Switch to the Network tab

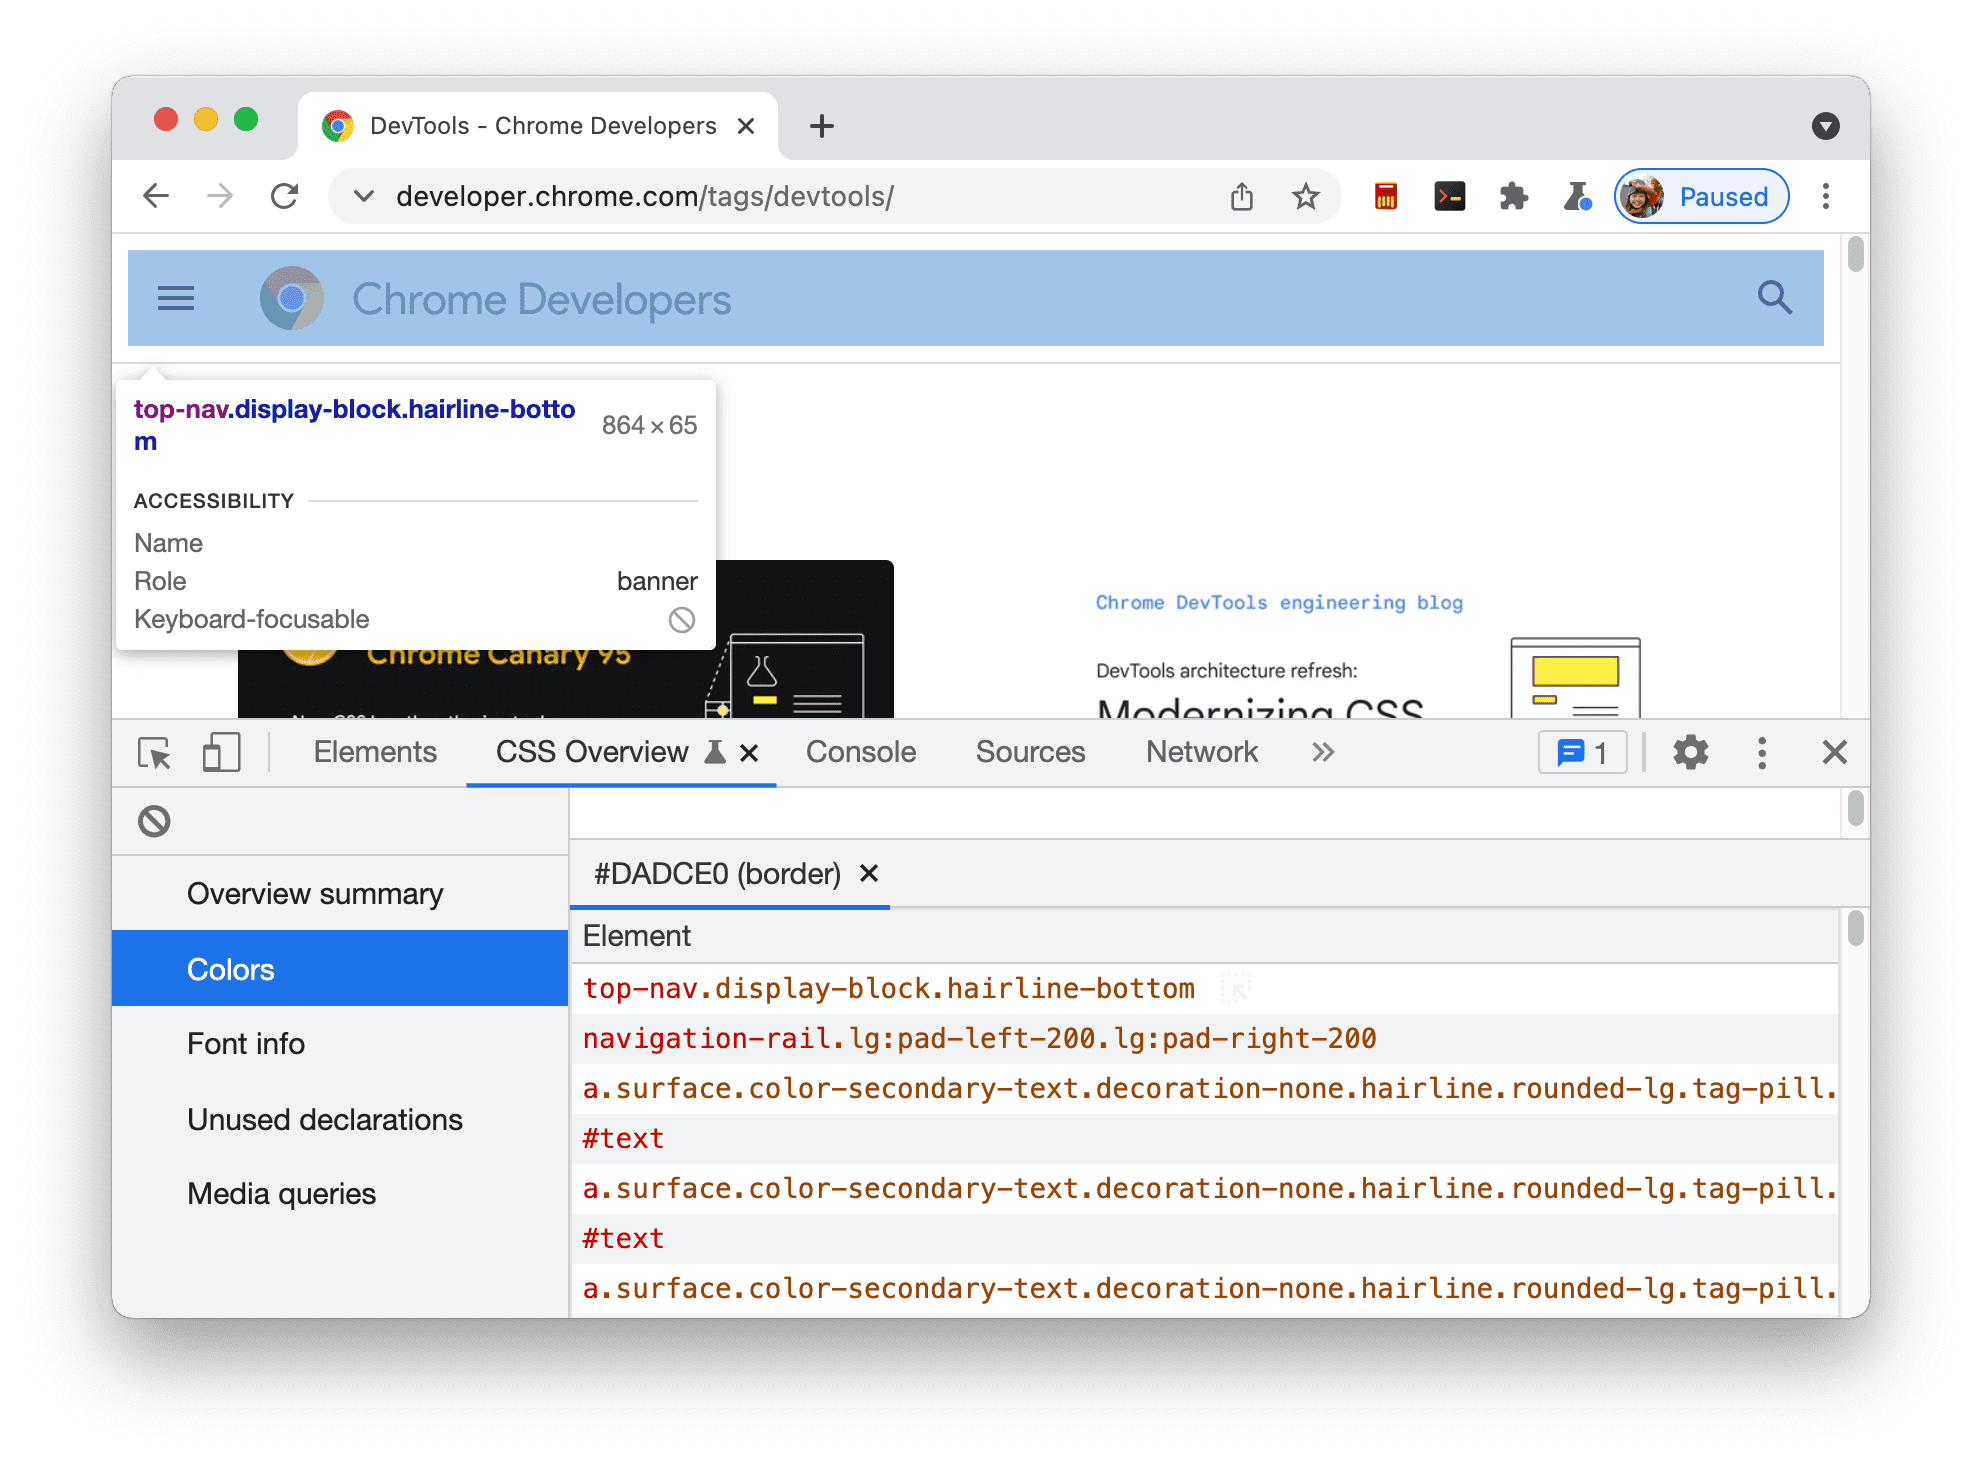point(1203,751)
